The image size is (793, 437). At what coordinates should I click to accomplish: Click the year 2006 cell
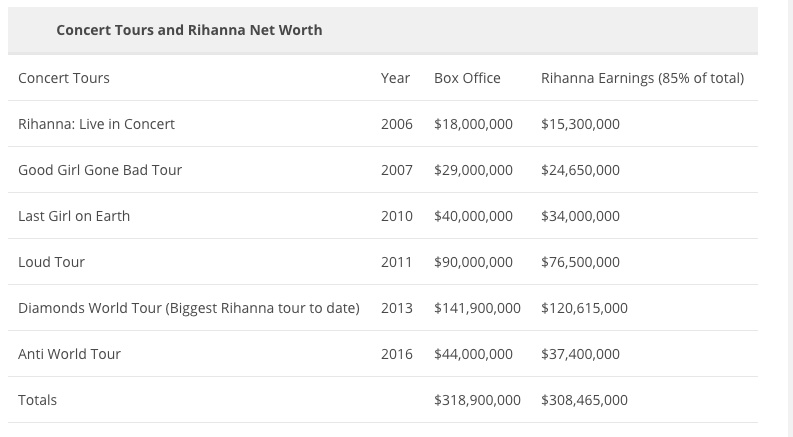397,124
